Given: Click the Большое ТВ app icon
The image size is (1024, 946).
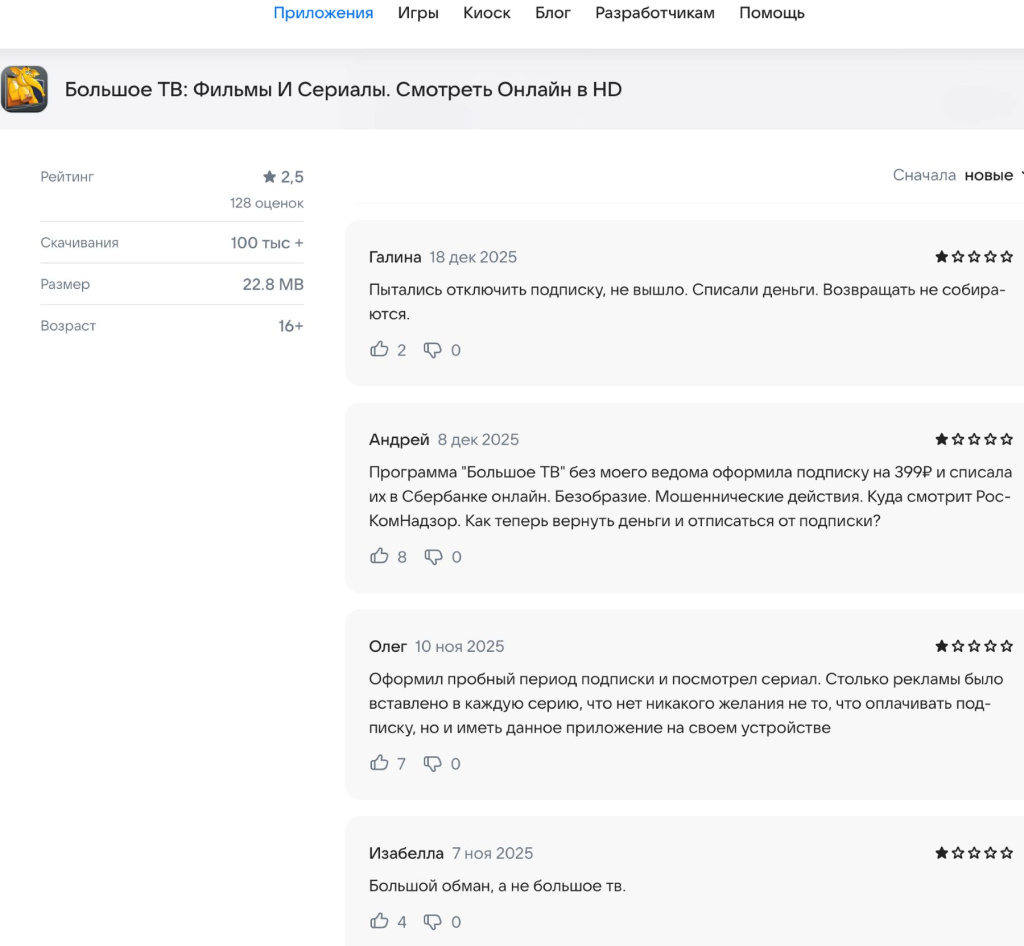Looking at the screenshot, I should [25, 89].
